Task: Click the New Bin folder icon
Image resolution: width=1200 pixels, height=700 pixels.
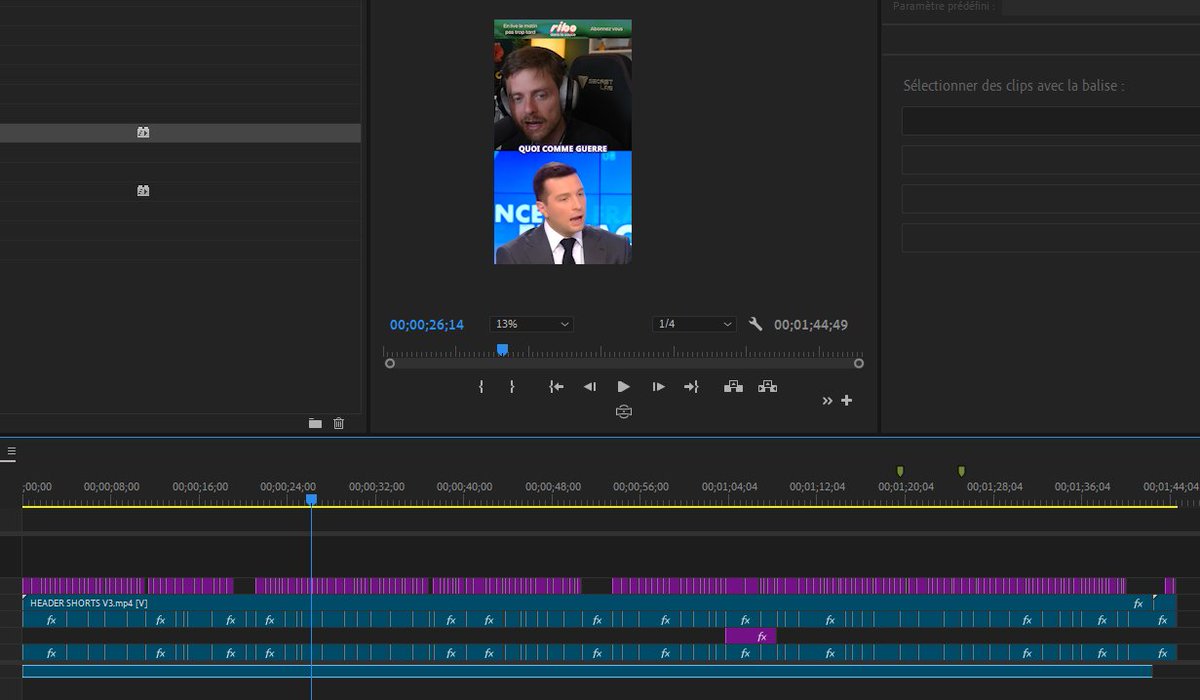Action: (315, 423)
